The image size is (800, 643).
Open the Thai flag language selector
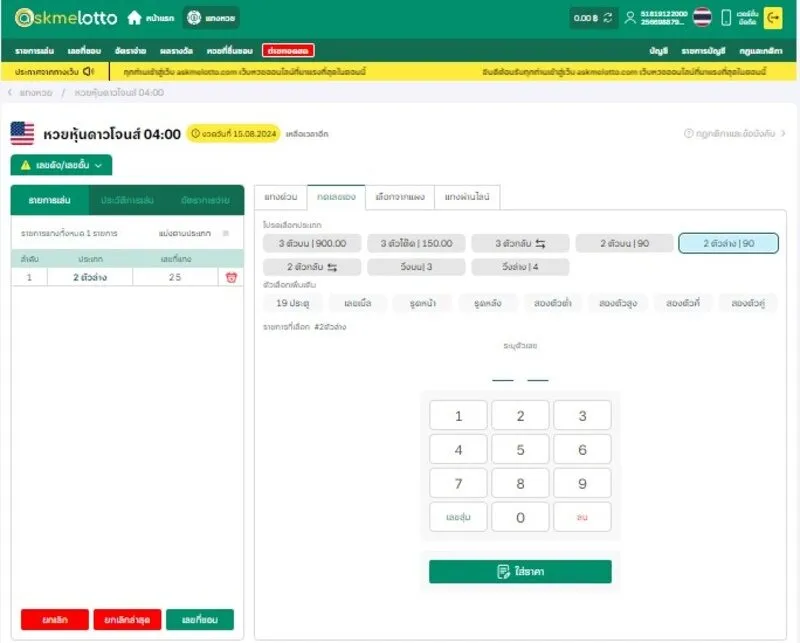pyautogui.click(x=702, y=18)
